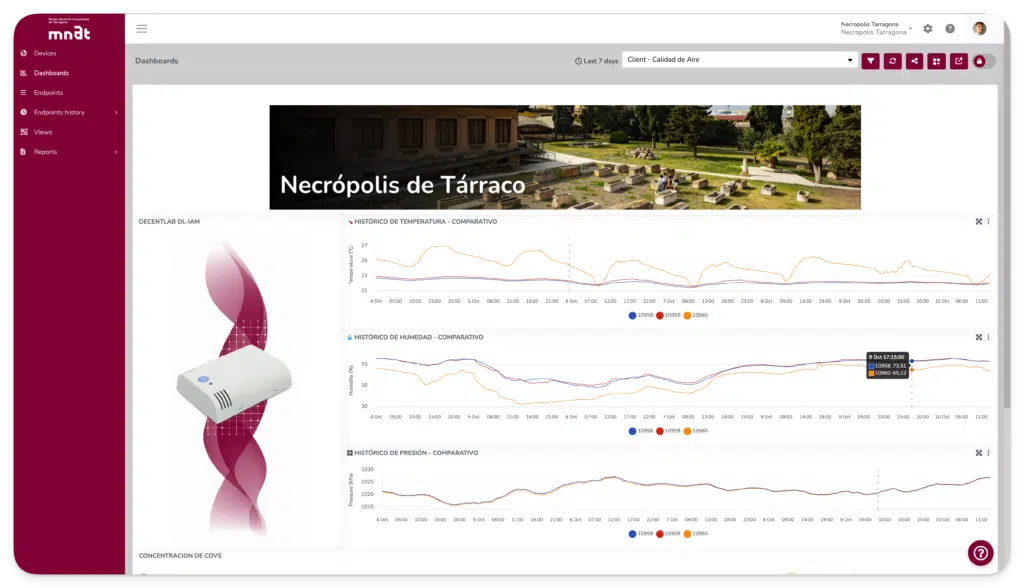Screen dimensions: 1024x588
Task: Open the settings gear in header
Action: point(928,29)
